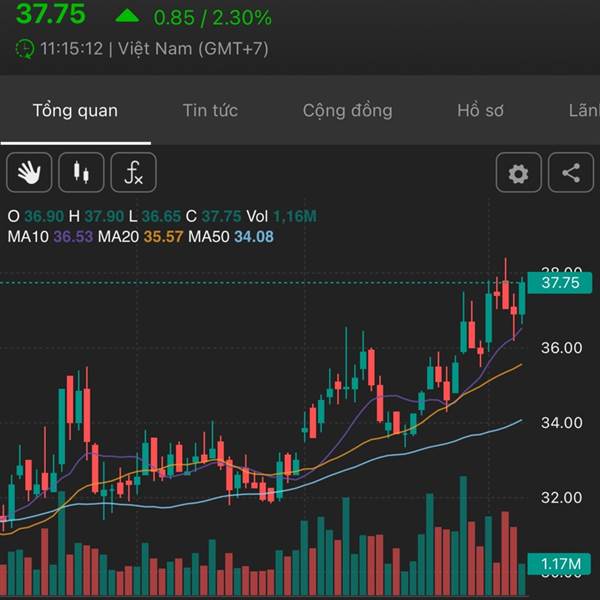
Task: Tap the MA10 36.53 indicator label
Action: point(50,236)
